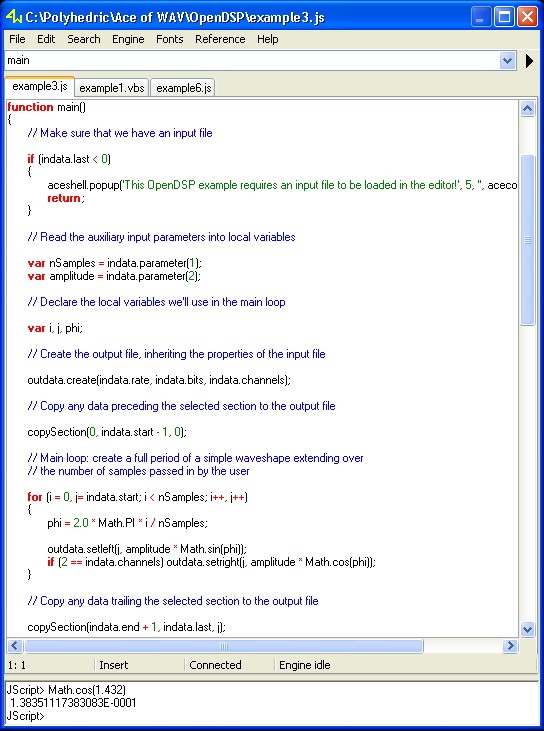Open the Fonts menu
544x731 pixels.
click(x=170, y=39)
